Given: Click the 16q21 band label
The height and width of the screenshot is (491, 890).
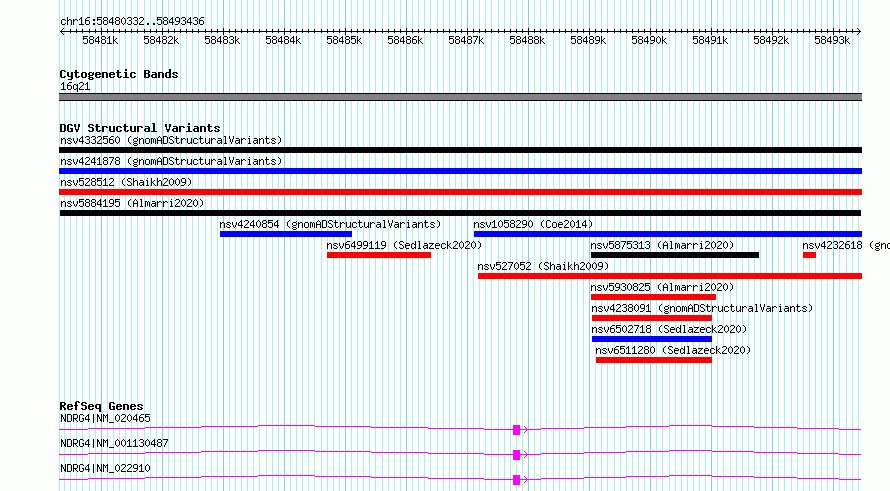Looking at the screenshot, I should pyautogui.click(x=75, y=86).
